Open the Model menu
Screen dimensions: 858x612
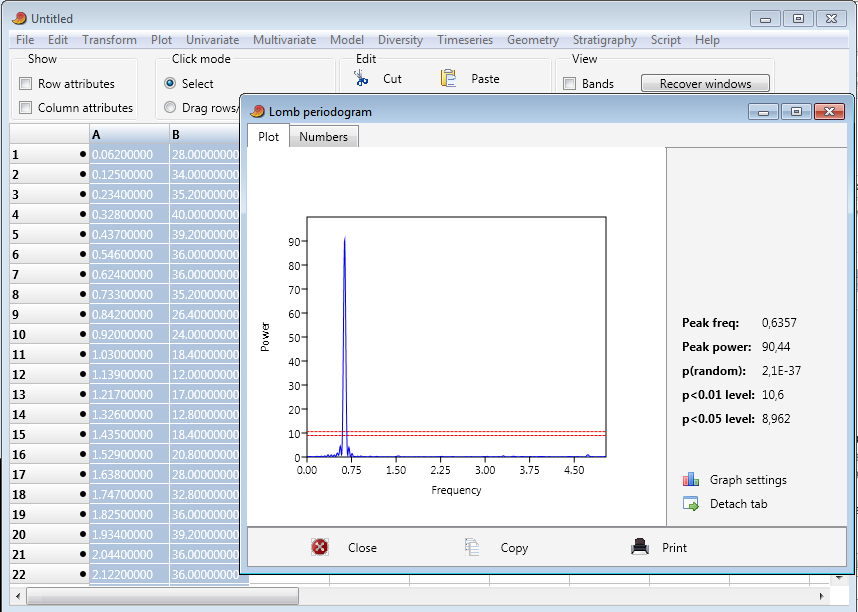(347, 40)
